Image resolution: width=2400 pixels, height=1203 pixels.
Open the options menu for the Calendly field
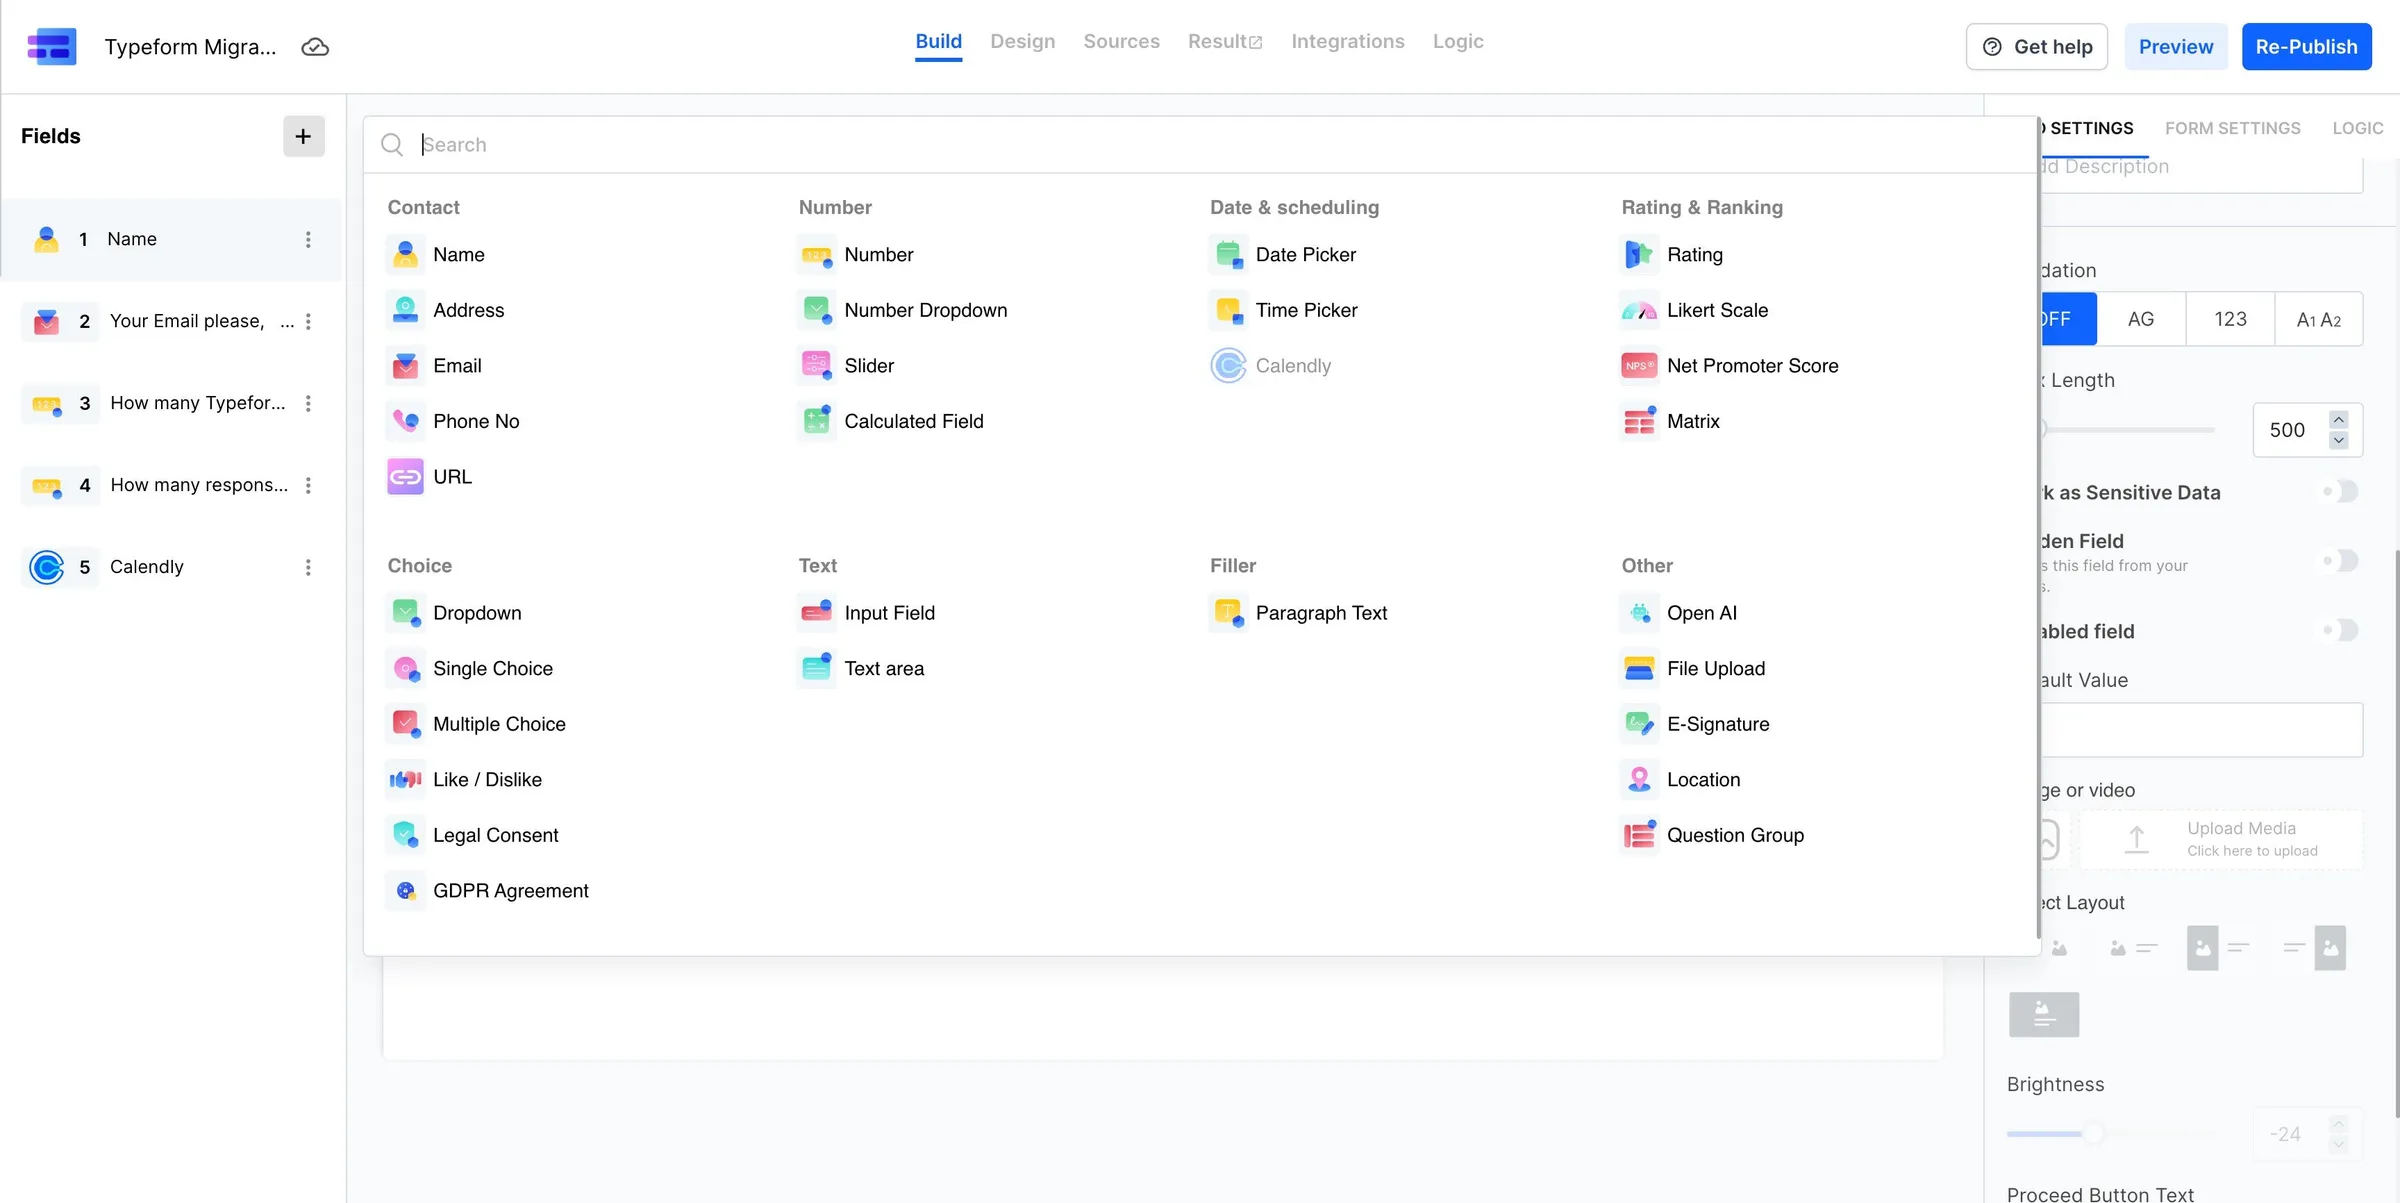[308, 566]
